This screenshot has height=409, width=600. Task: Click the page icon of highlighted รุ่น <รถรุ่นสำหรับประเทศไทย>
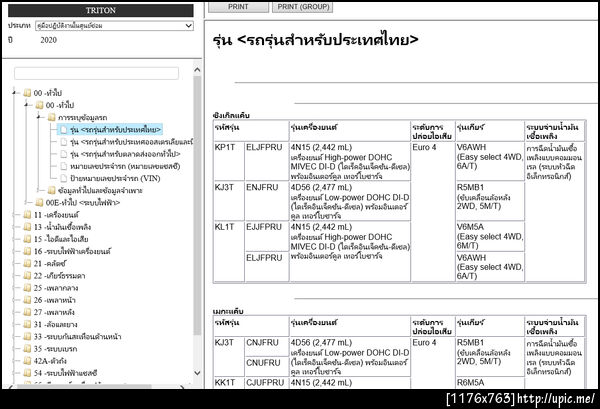point(64,130)
